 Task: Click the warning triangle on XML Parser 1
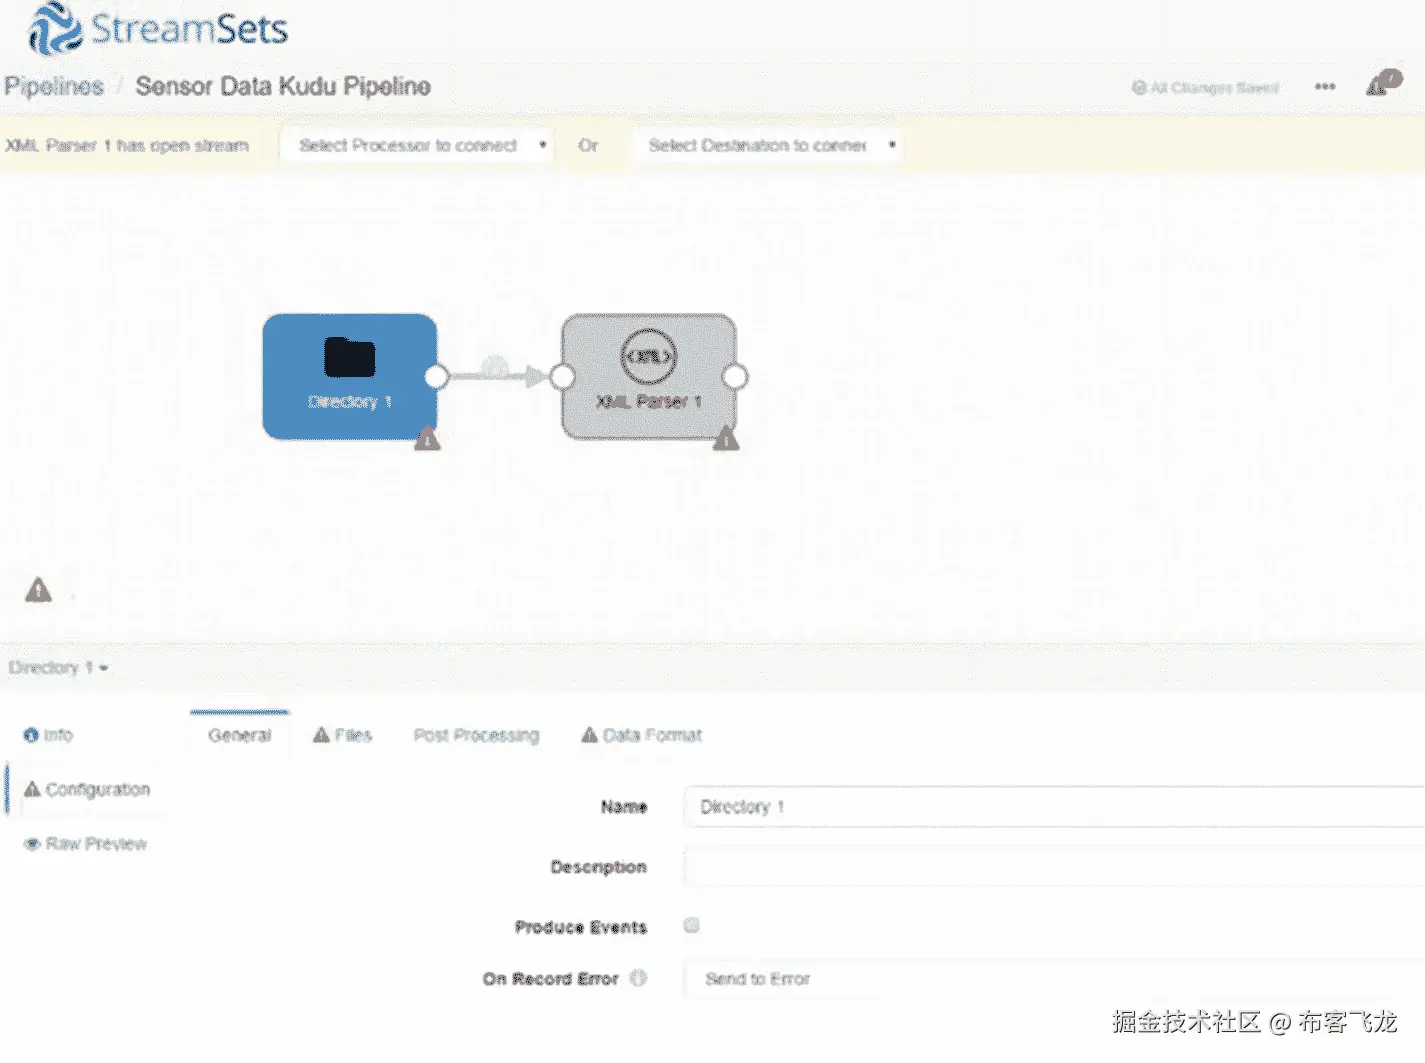[726, 437]
